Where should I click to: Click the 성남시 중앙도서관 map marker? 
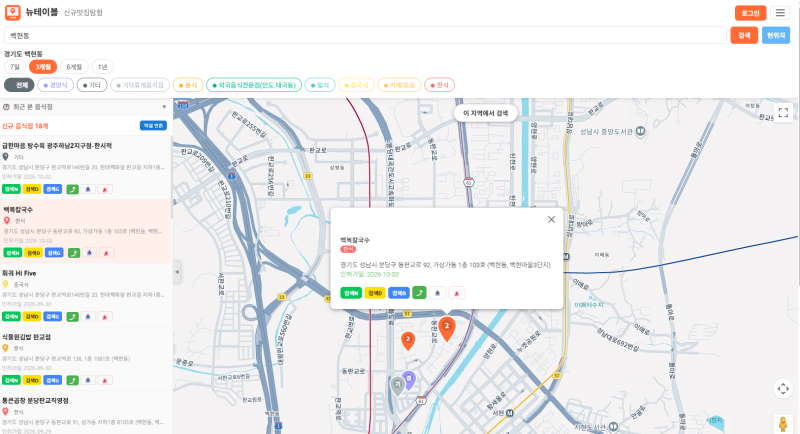coord(640,132)
